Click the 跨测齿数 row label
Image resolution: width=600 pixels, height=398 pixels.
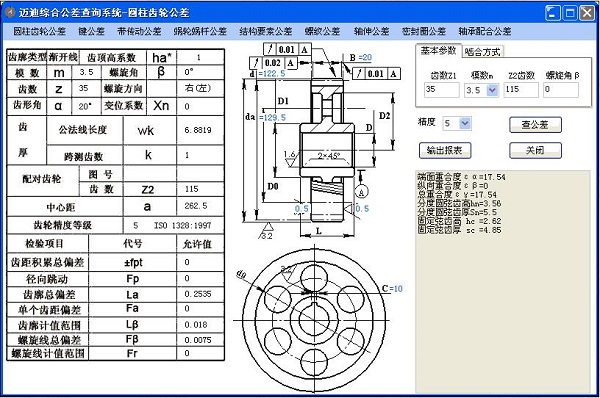pyautogui.click(x=84, y=157)
